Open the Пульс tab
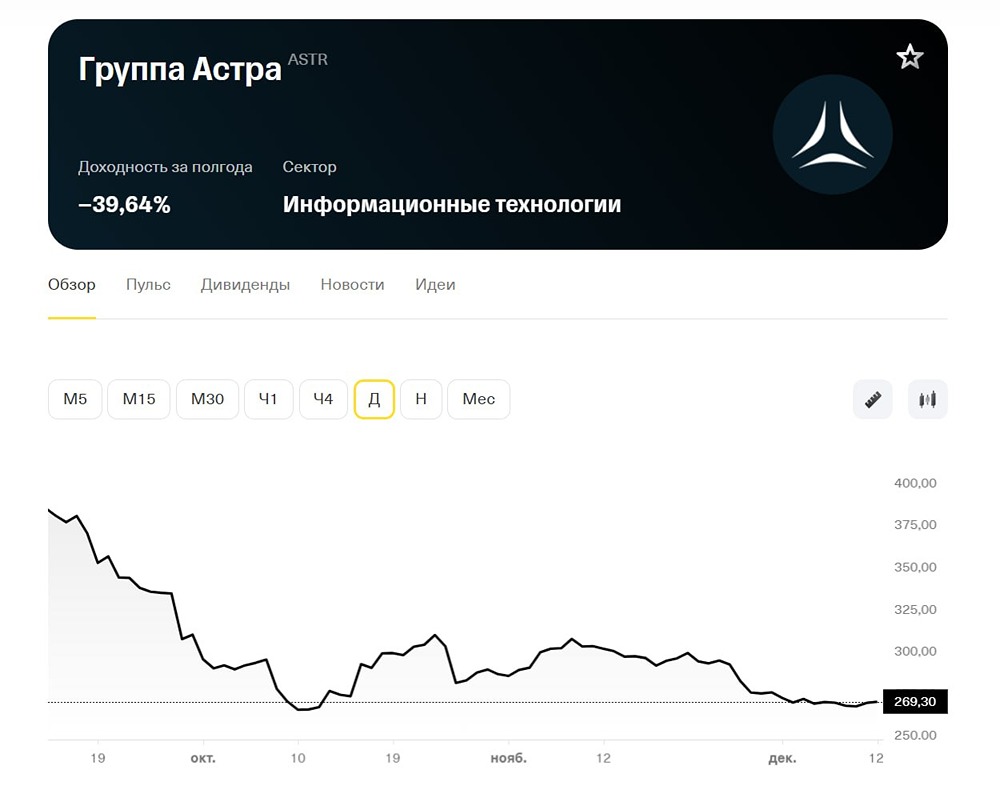 148,285
